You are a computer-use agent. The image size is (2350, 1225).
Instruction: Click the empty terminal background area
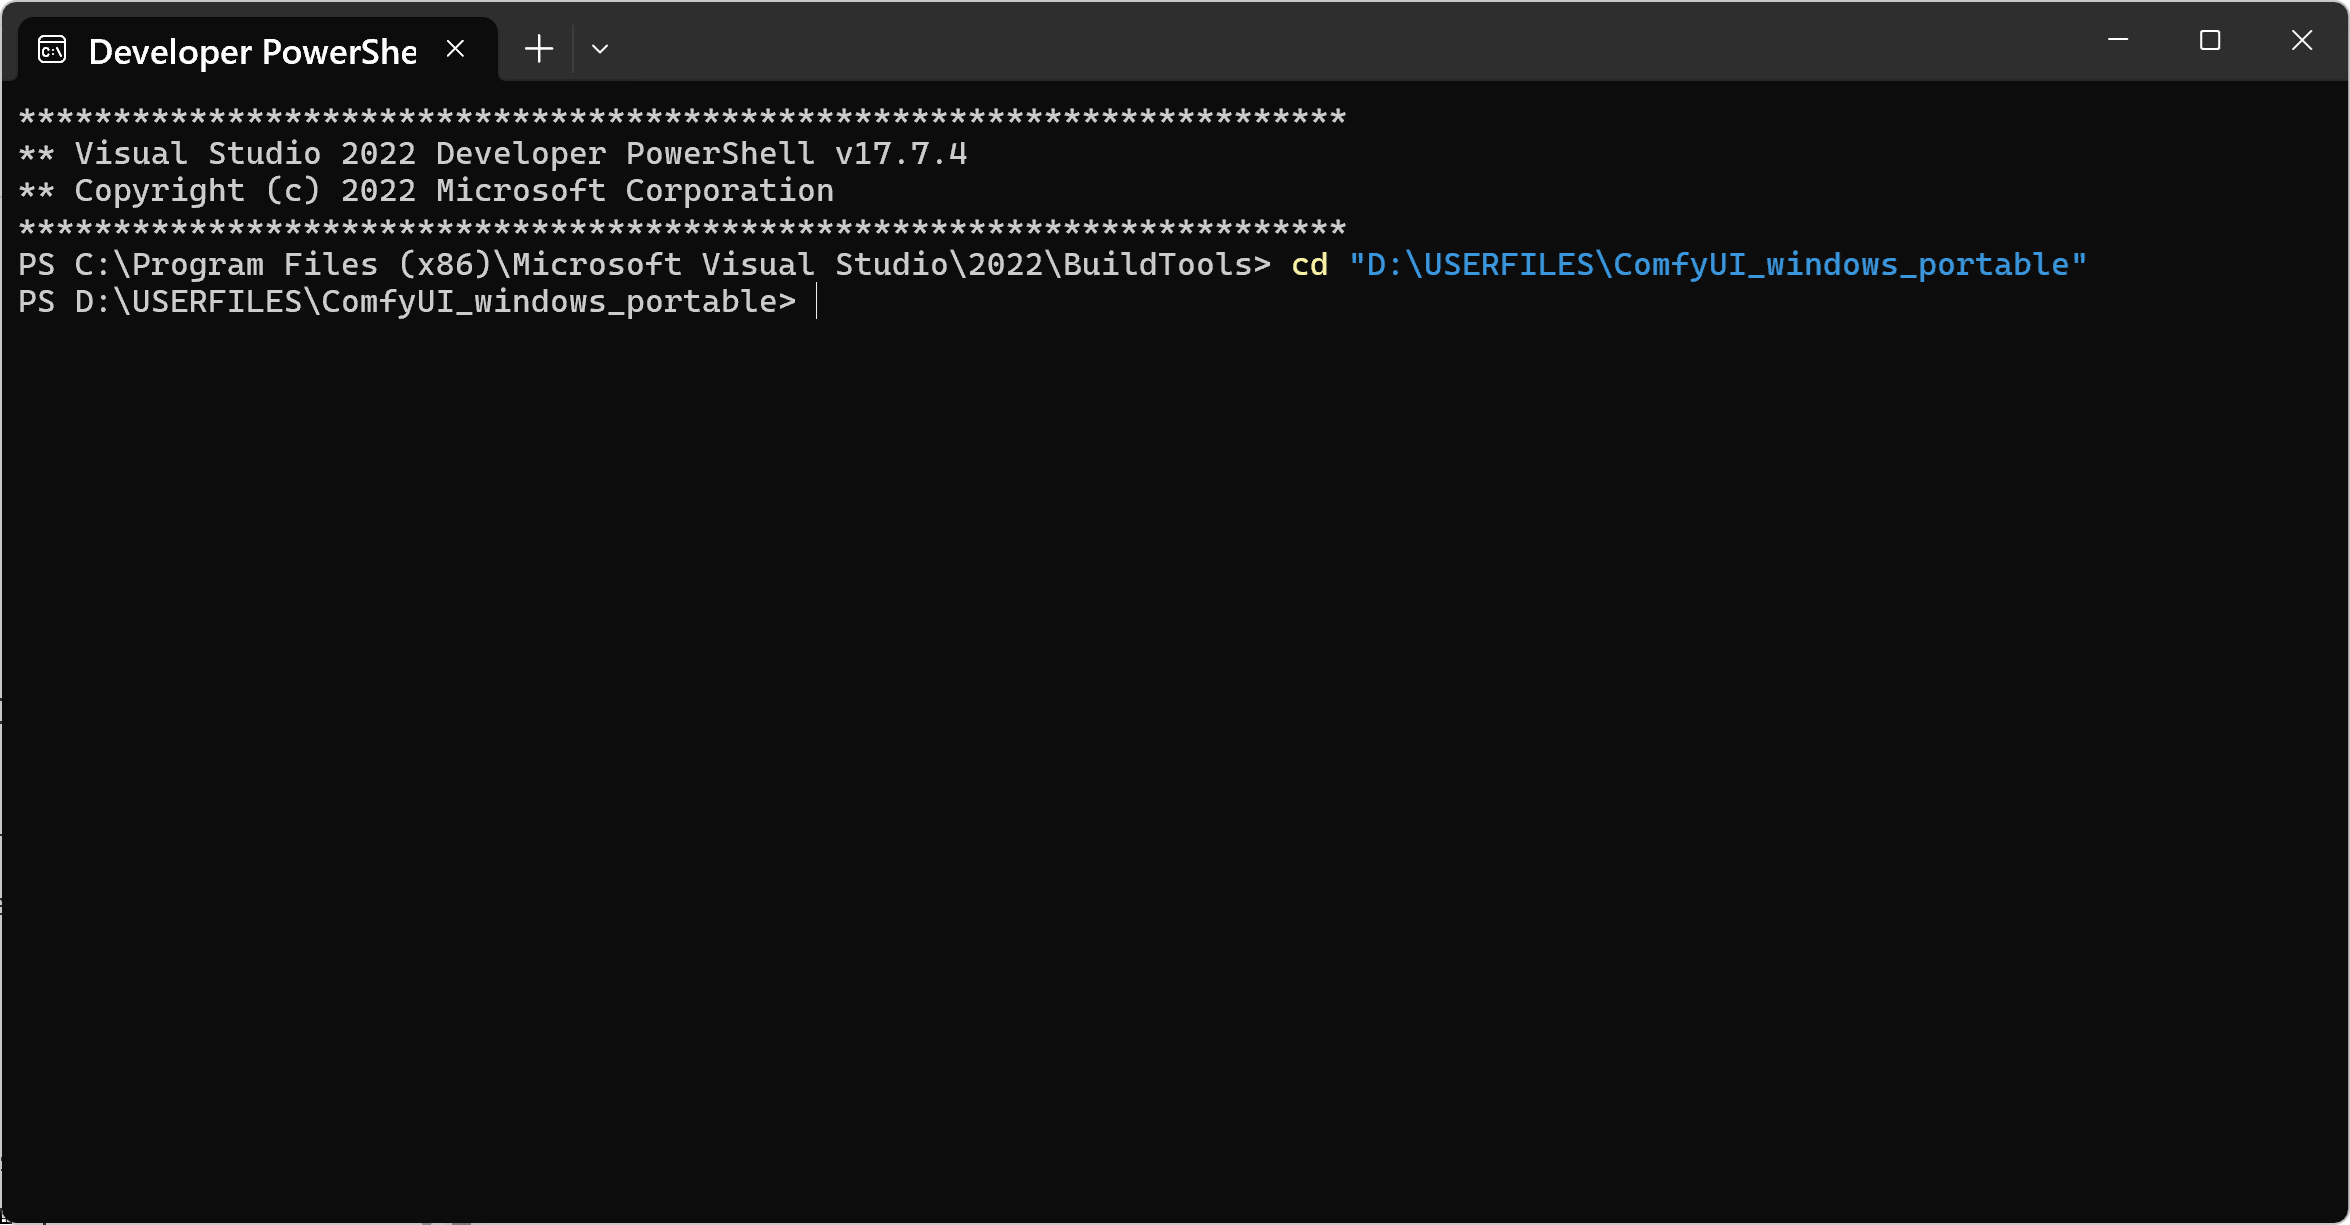(x=1175, y=700)
